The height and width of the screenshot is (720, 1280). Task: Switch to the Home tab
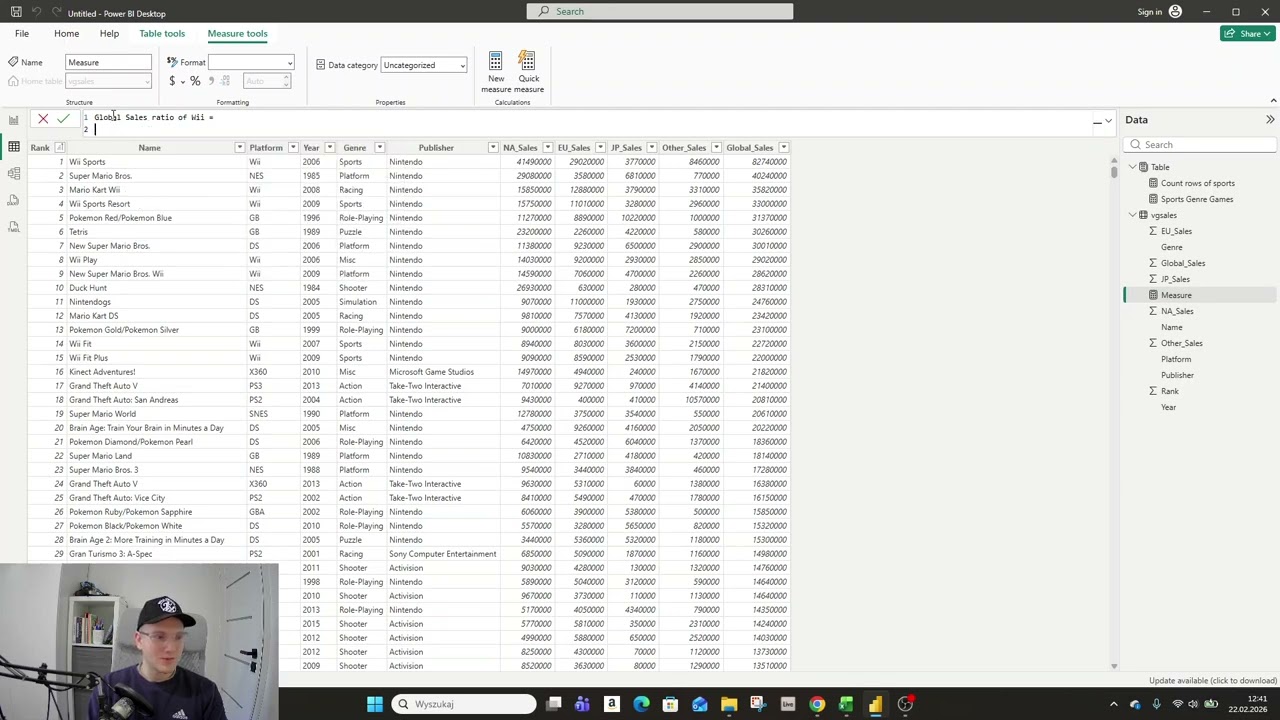tap(66, 33)
